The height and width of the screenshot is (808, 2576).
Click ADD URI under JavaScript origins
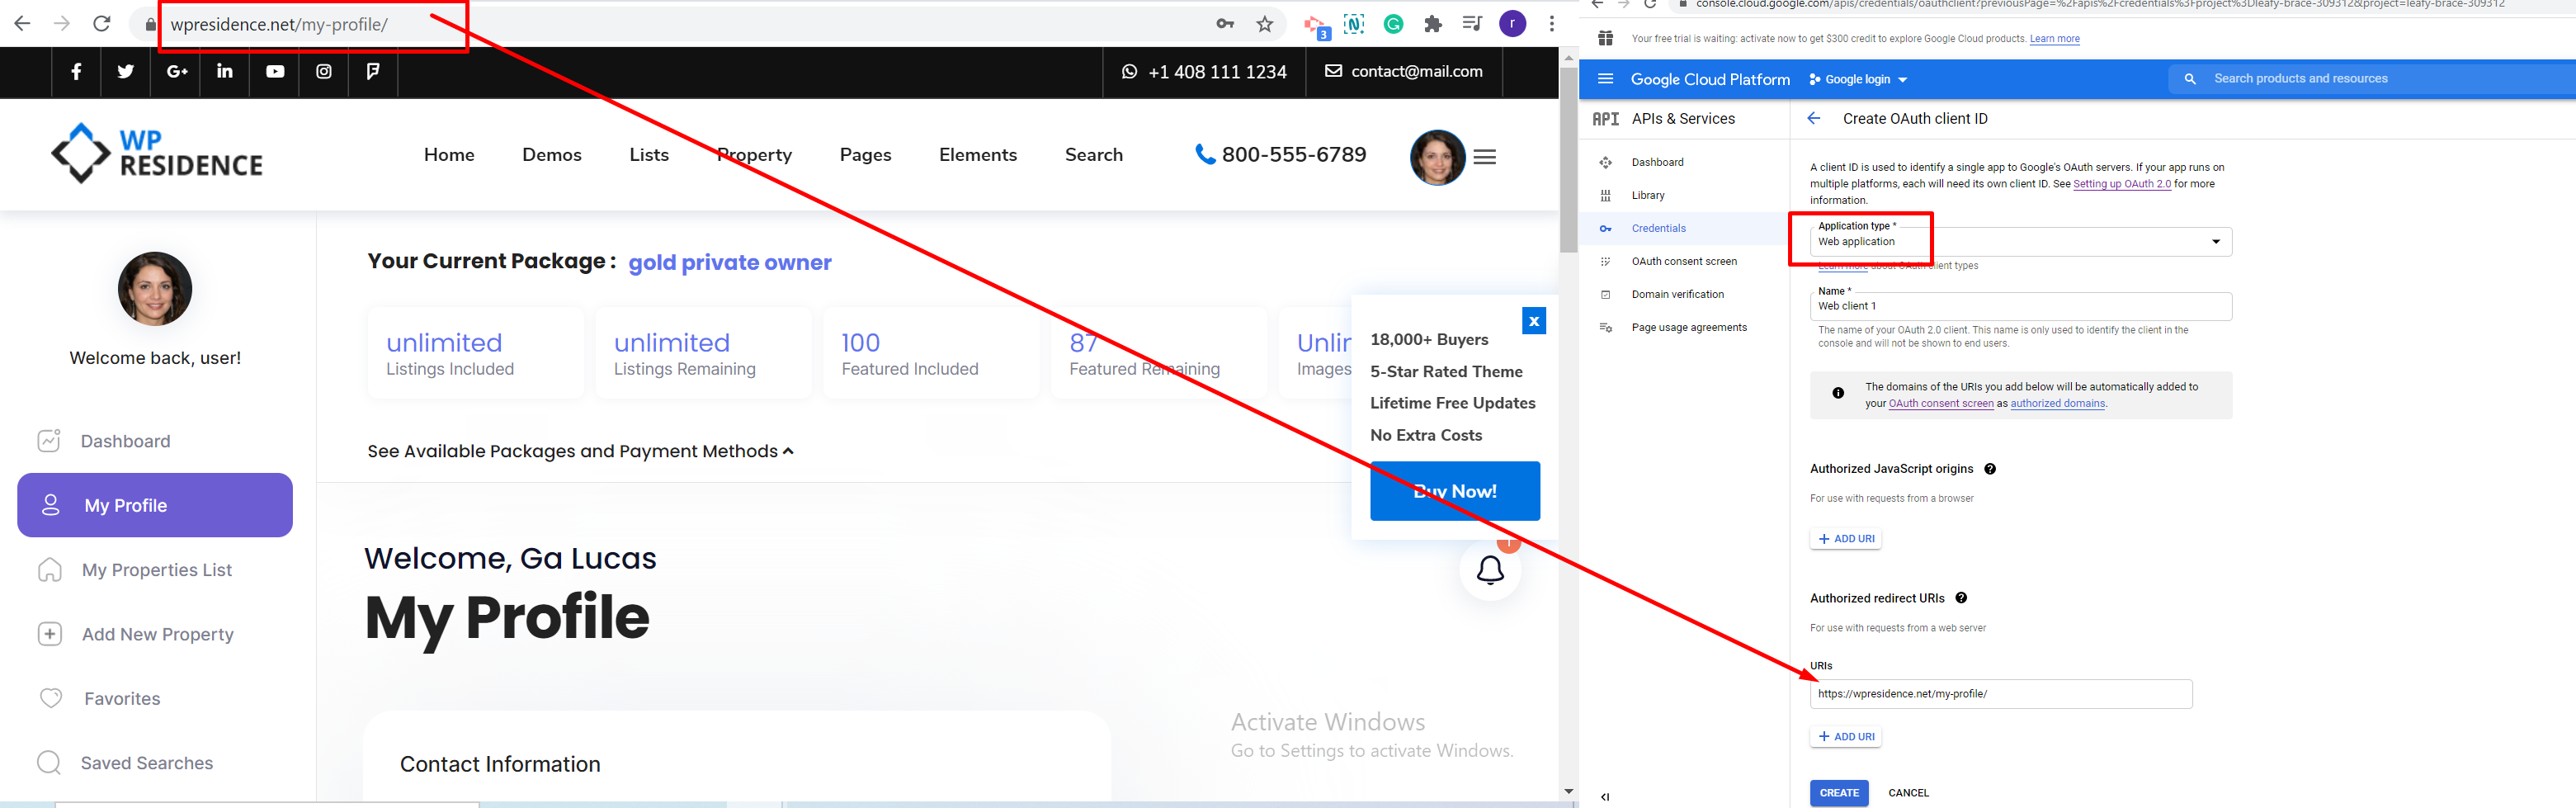(x=1846, y=539)
